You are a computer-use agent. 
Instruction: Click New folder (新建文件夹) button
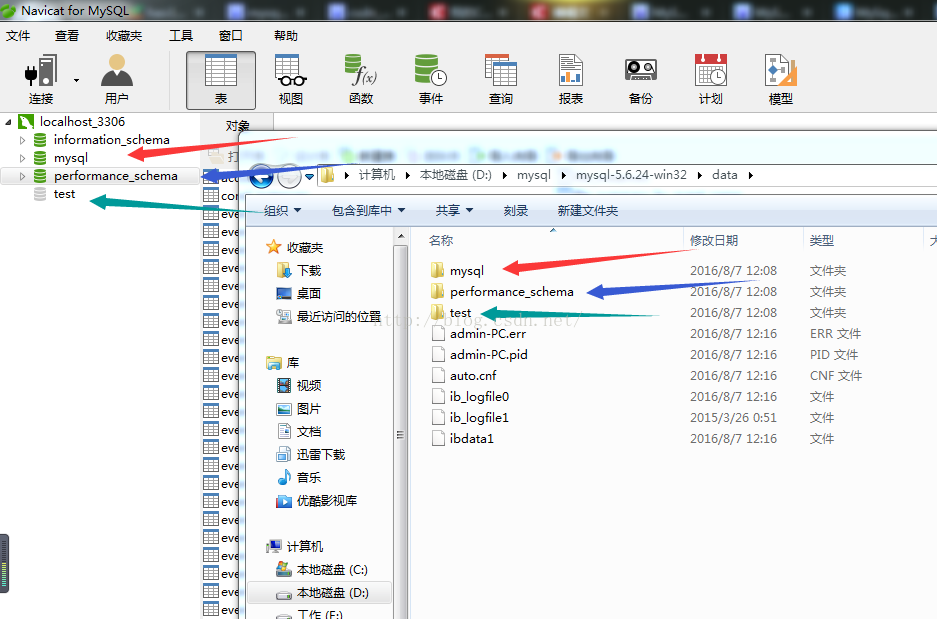(587, 210)
